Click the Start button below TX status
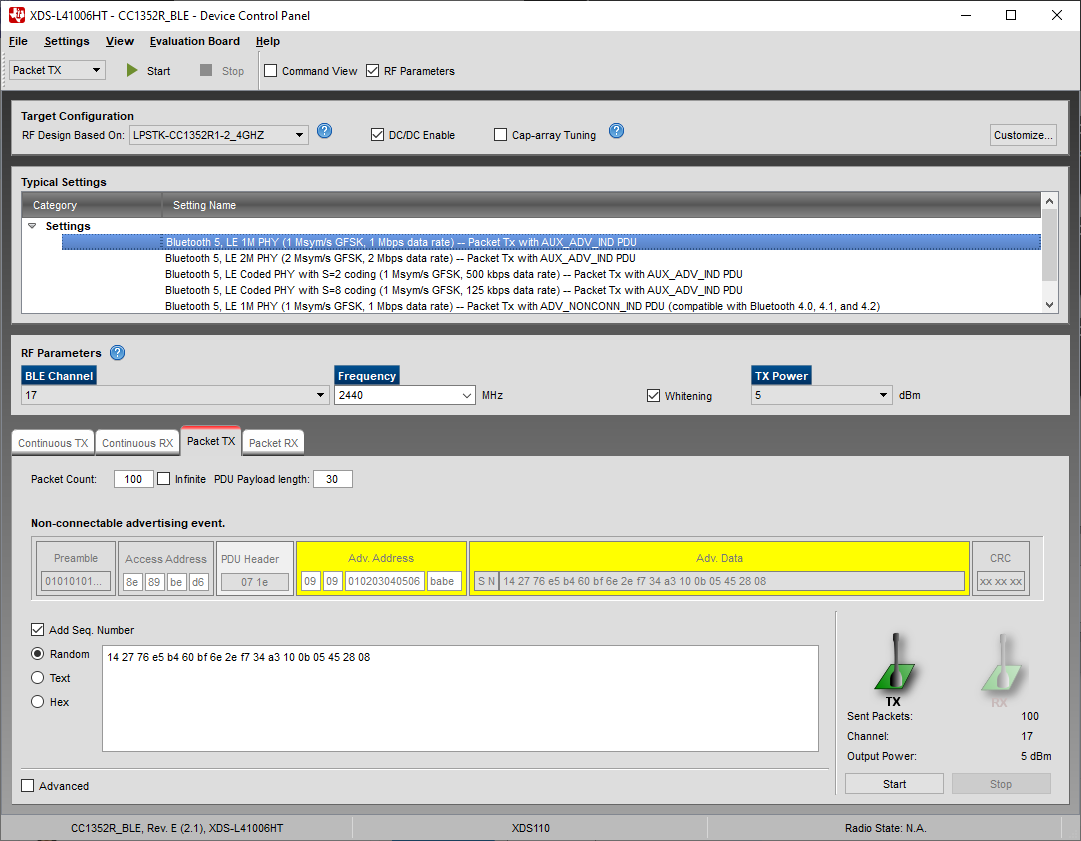 pos(894,784)
